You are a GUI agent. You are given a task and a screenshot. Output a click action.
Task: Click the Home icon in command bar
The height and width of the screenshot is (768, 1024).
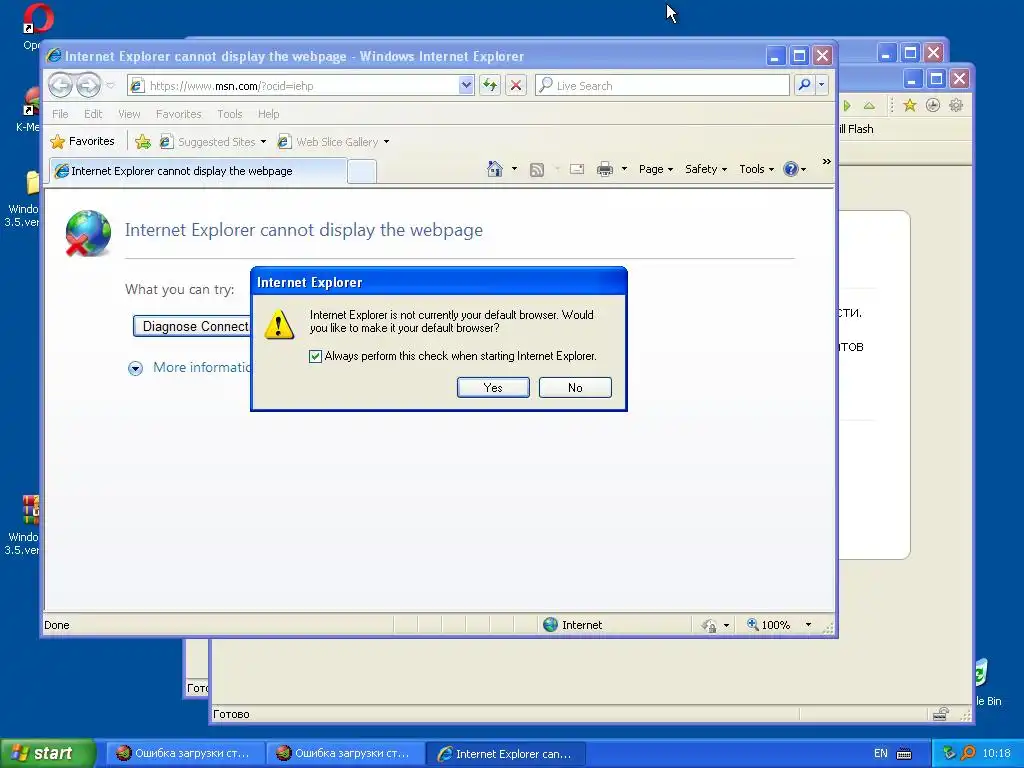click(494, 169)
